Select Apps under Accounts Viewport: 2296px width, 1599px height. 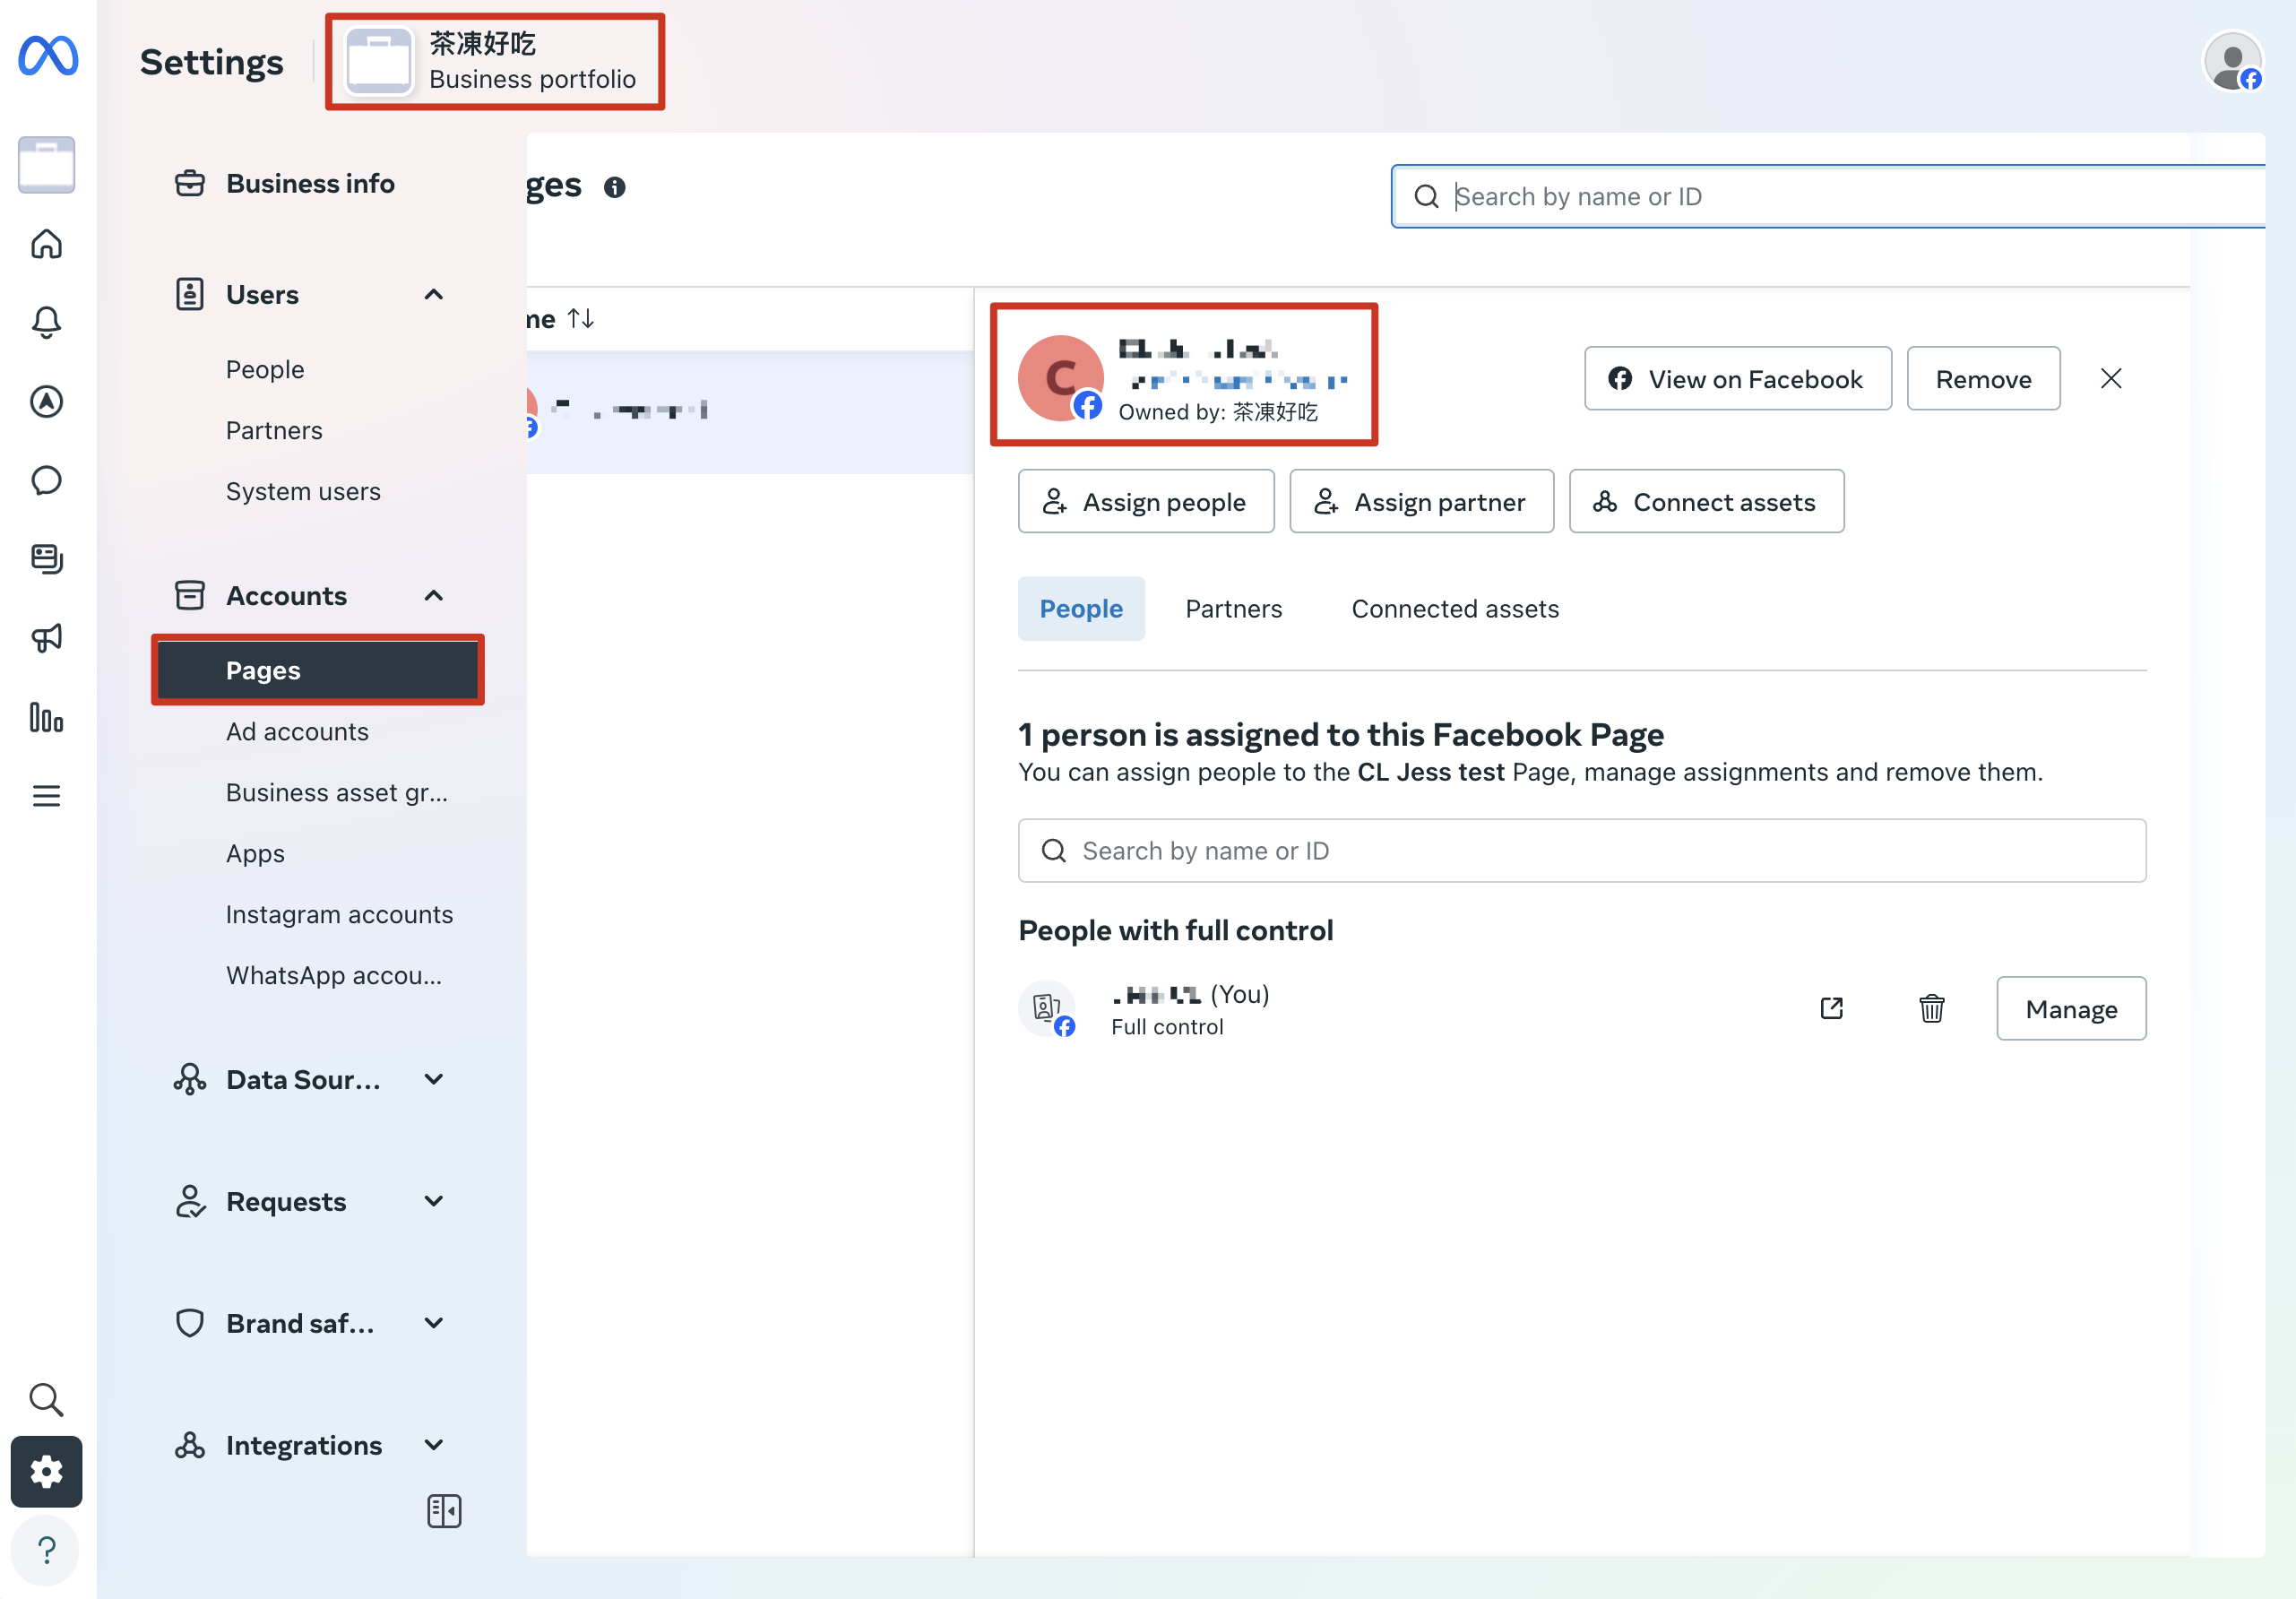255,854
